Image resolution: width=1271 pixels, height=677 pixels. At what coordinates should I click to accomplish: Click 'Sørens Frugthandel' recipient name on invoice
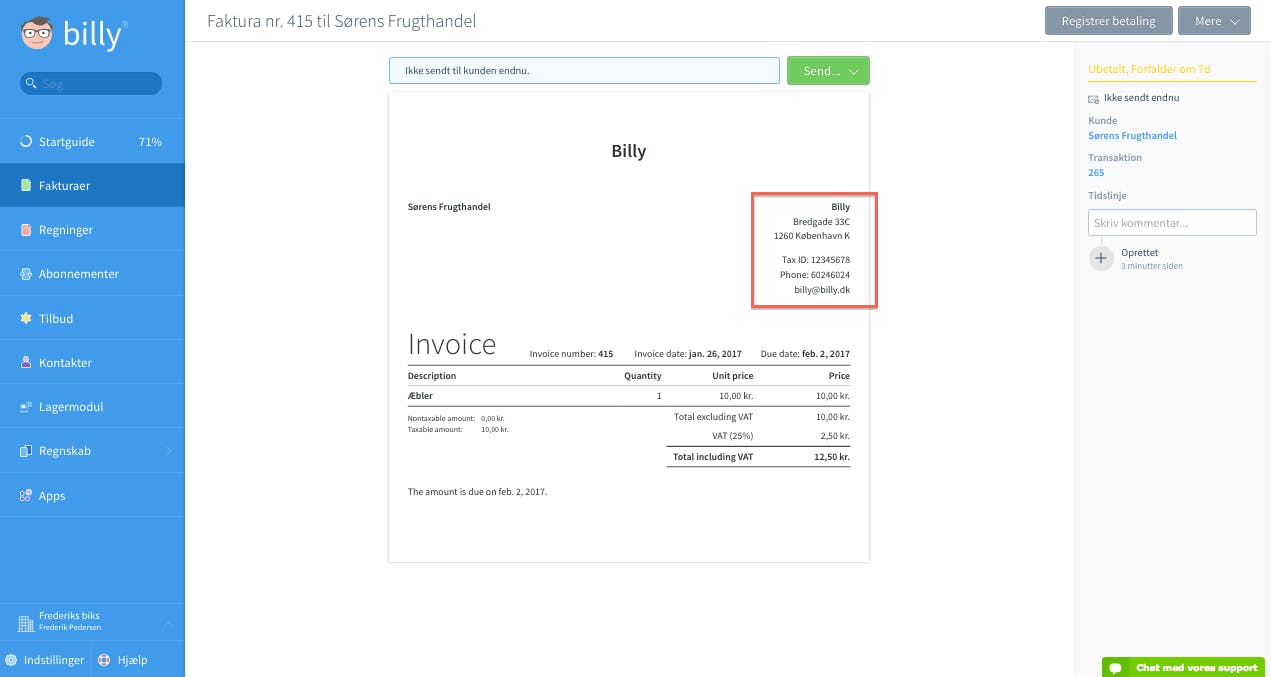click(449, 207)
